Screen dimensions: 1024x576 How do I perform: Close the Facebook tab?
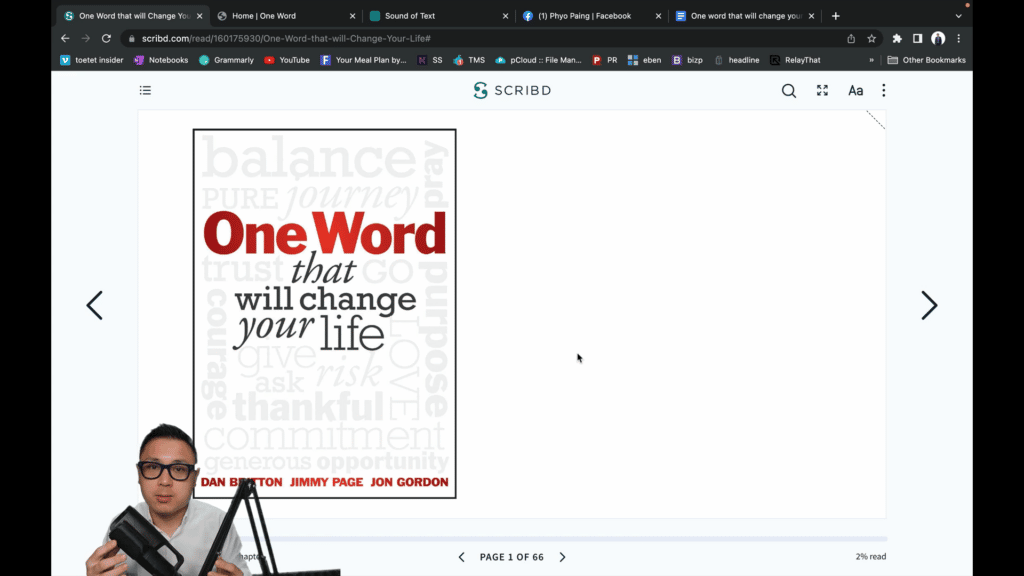658,16
